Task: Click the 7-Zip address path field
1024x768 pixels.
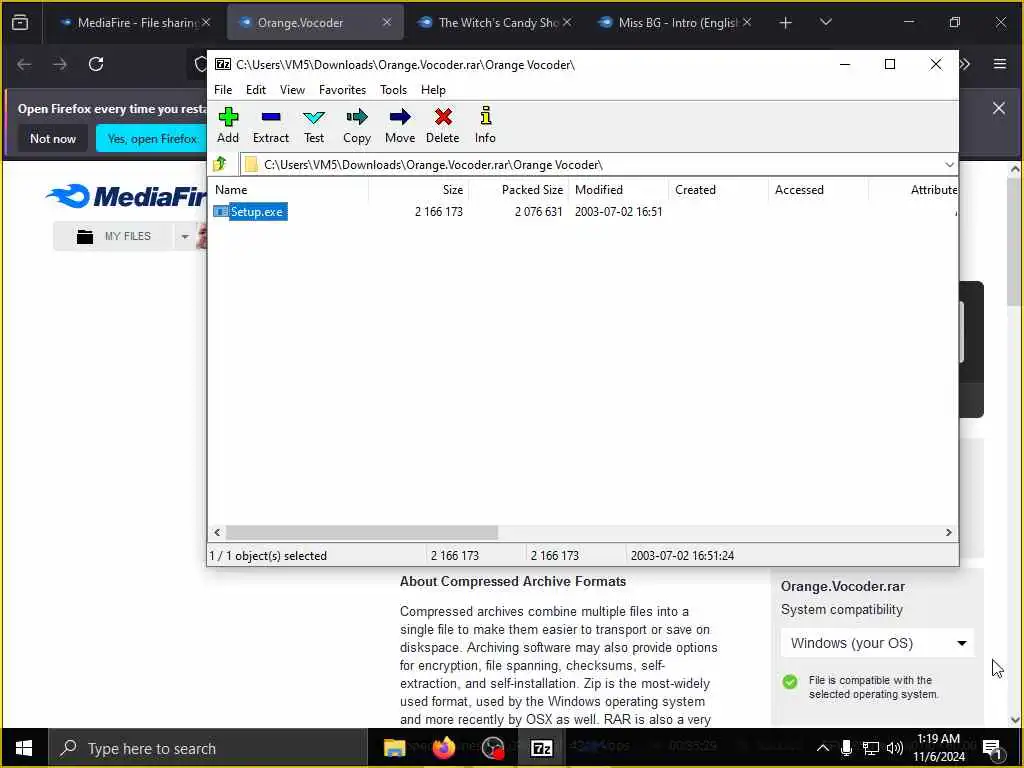Action: click(x=591, y=165)
